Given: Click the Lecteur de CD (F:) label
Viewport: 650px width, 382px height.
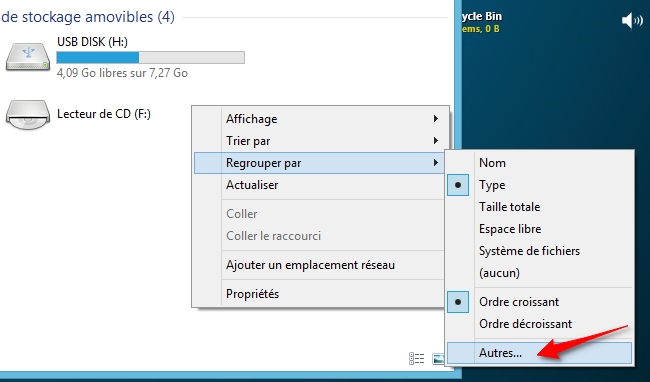Looking at the screenshot, I should 104,114.
